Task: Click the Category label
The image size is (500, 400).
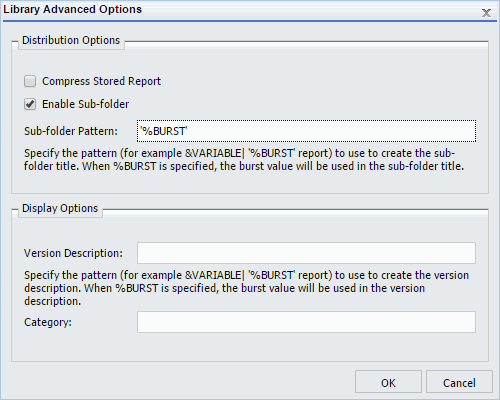Action: click(48, 322)
